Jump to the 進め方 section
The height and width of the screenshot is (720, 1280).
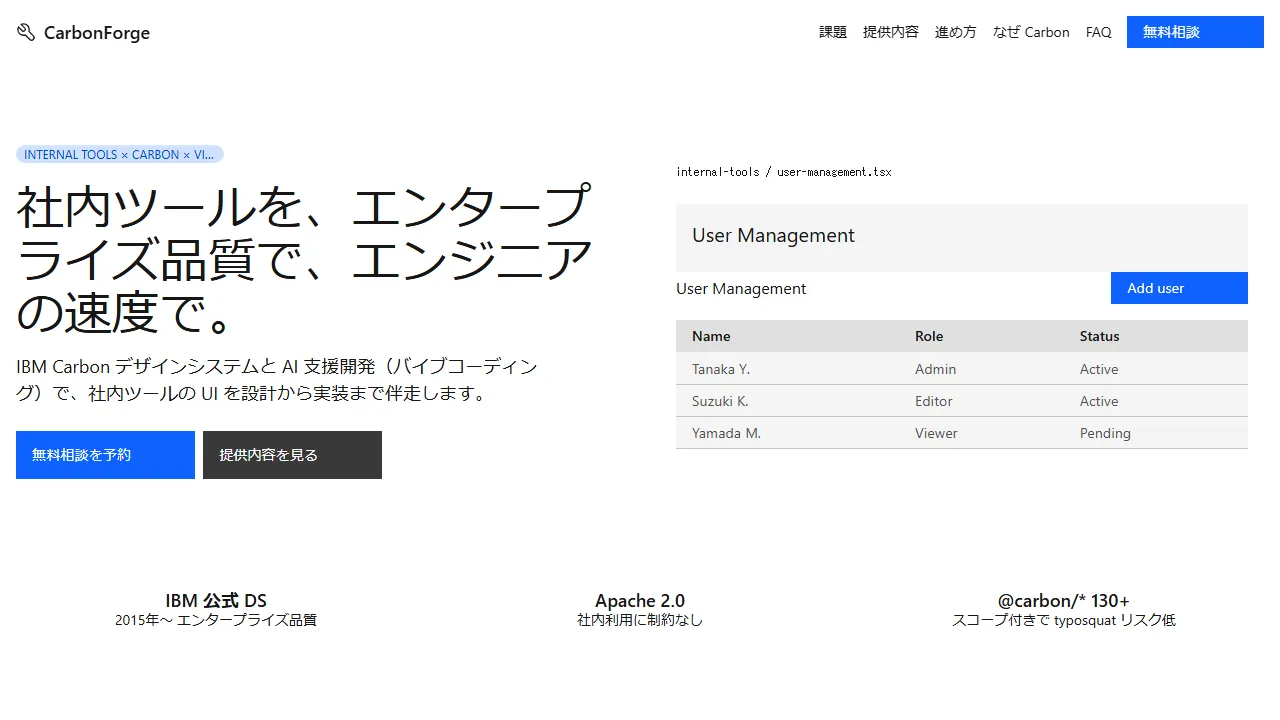tap(956, 32)
